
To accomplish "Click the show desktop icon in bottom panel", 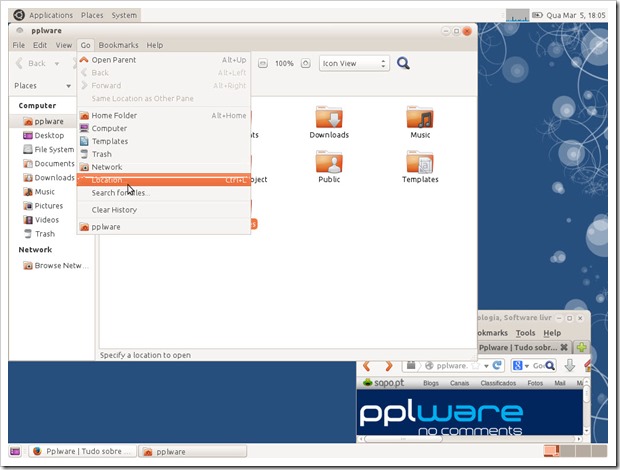I will point(15,451).
